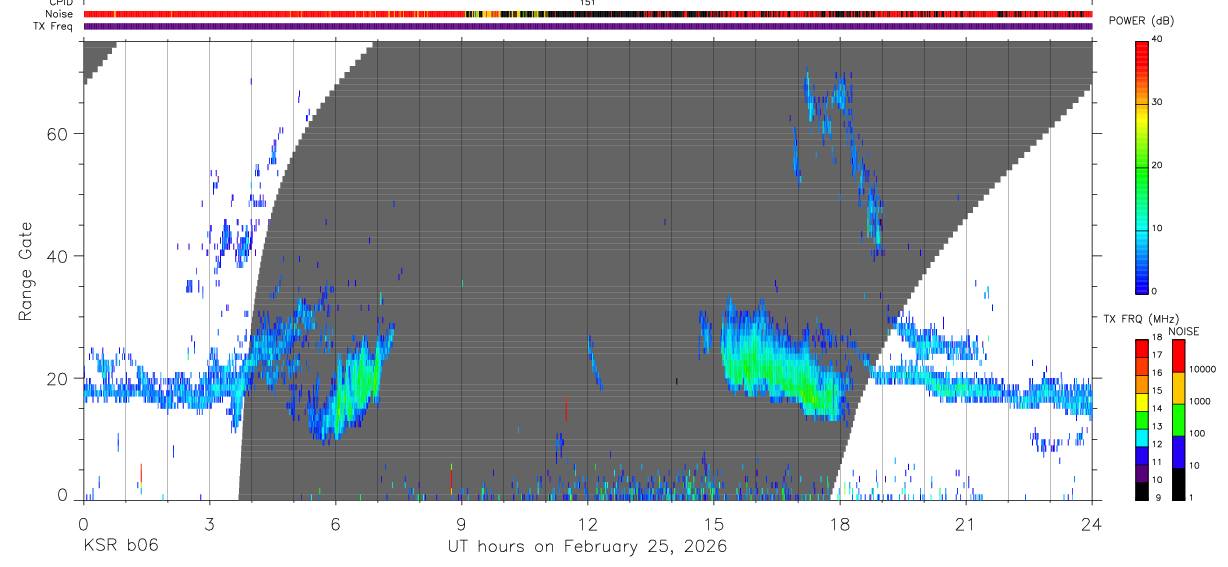Click the 'TX Freq' row label at top
This screenshot has height=567, width=1228.
[54, 26]
